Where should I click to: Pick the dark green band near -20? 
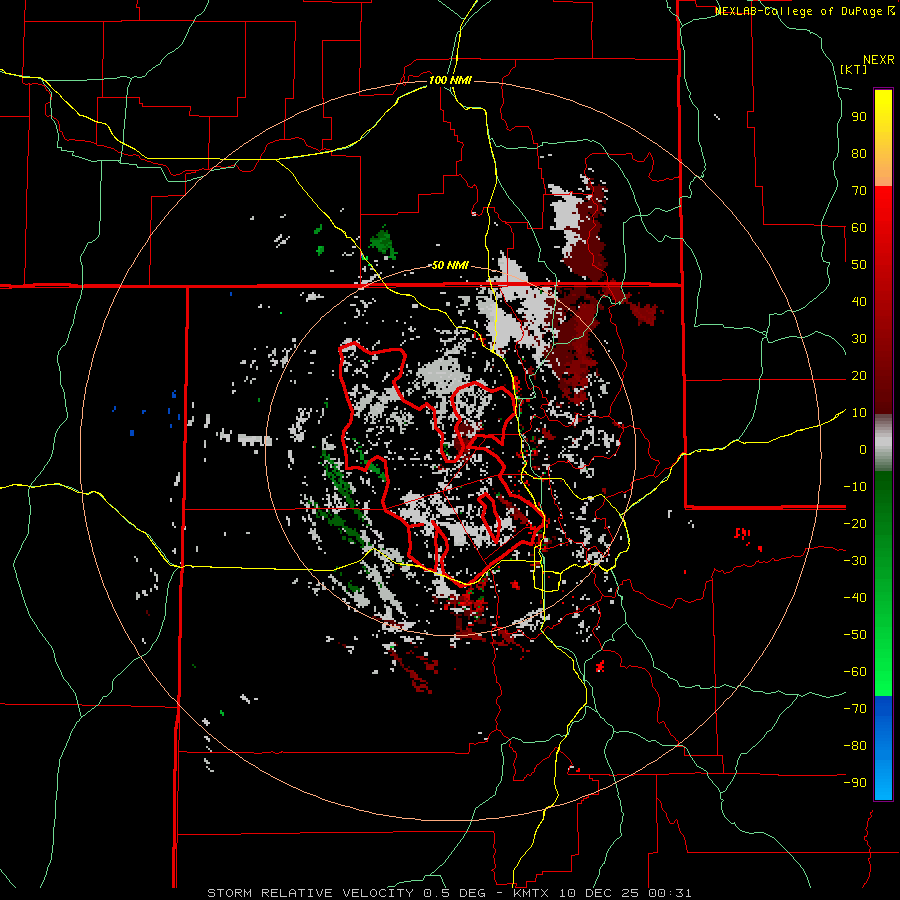point(883,517)
